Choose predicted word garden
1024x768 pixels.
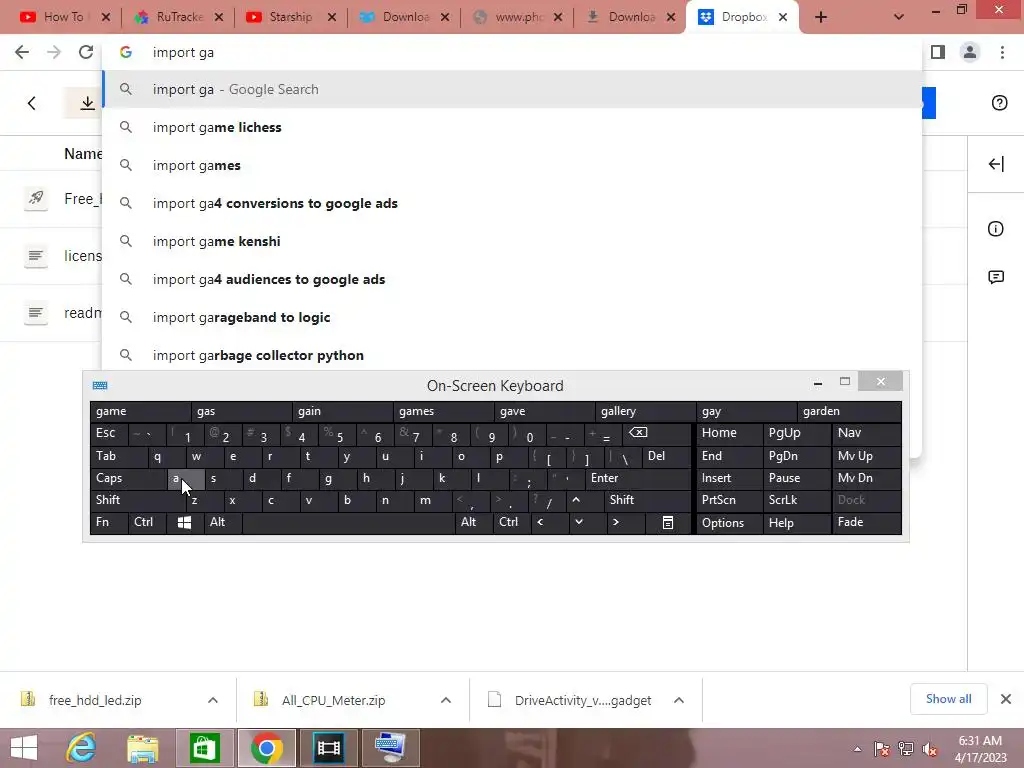tap(849, 411)
